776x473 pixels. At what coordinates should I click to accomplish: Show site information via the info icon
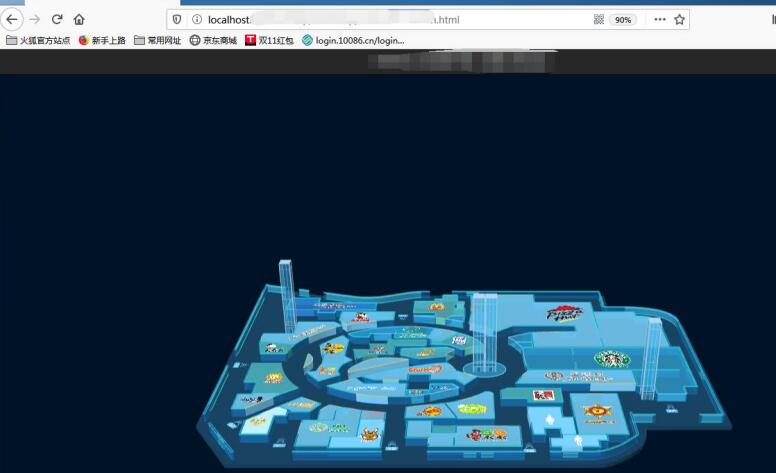197,19
